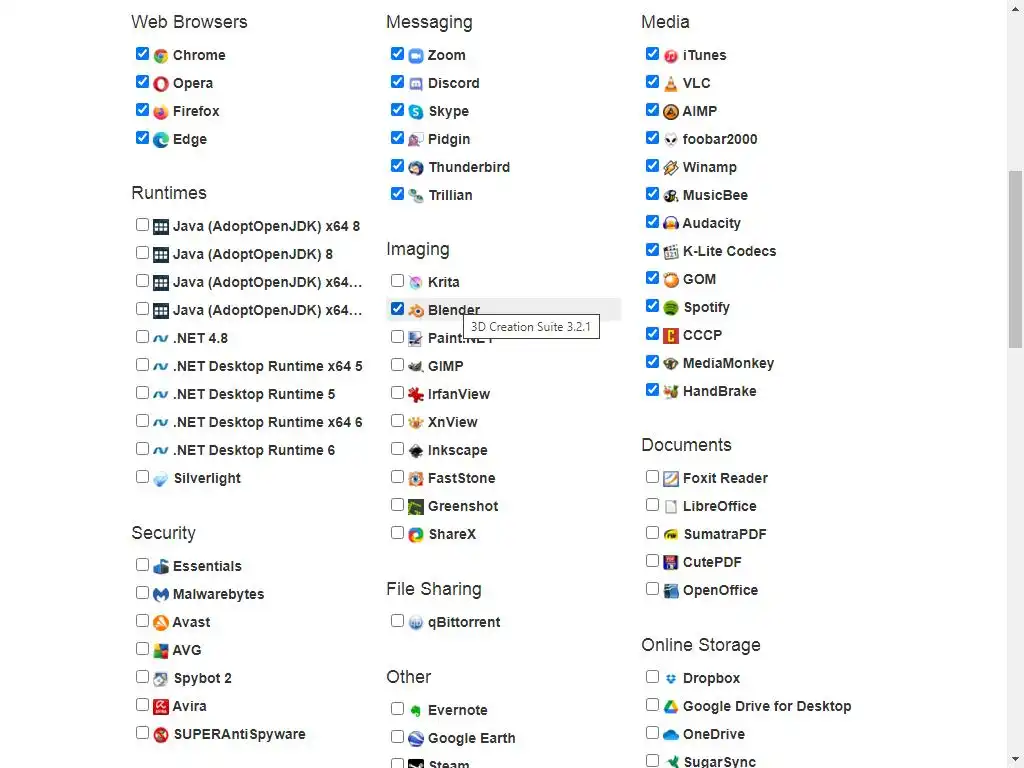The image size is (1024, 768).
Task: Check the Essentials checkbox
Action: tap(142, 564)
